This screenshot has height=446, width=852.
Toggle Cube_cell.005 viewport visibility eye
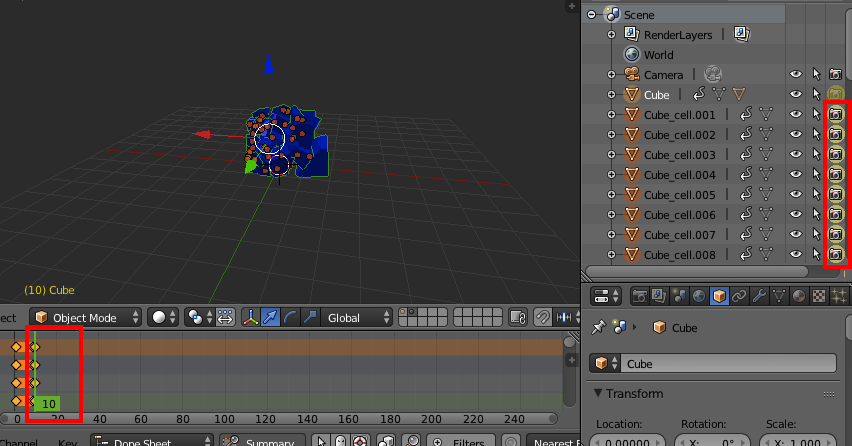click(796, 194)
